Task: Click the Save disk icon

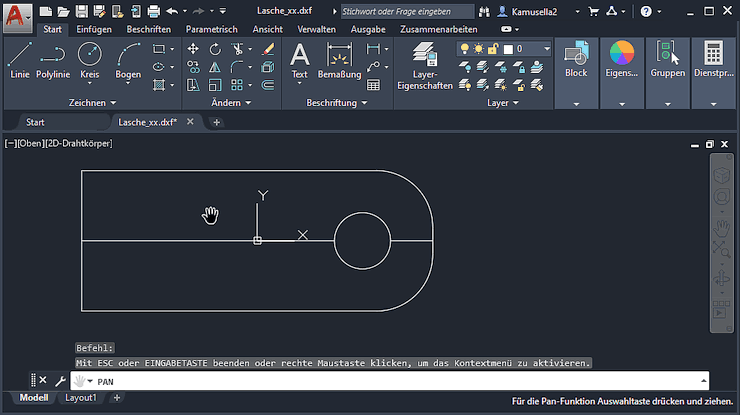Action: [82, 11]
